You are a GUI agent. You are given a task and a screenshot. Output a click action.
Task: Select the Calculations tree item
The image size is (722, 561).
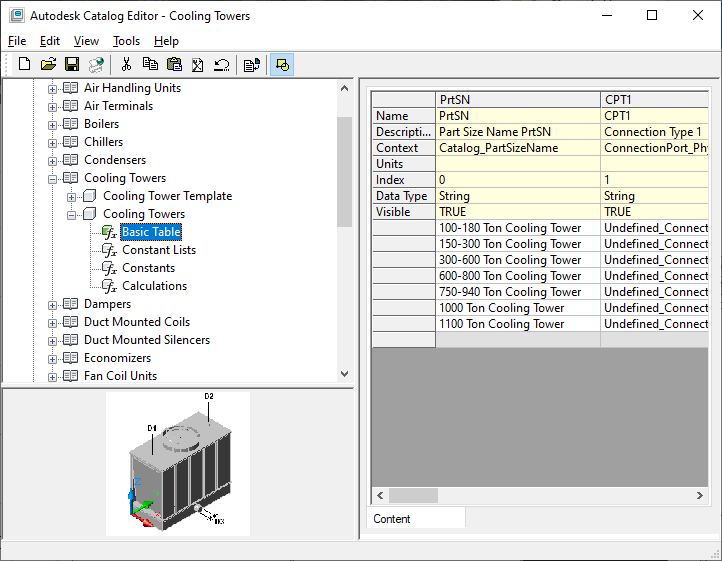click(154, 286)
